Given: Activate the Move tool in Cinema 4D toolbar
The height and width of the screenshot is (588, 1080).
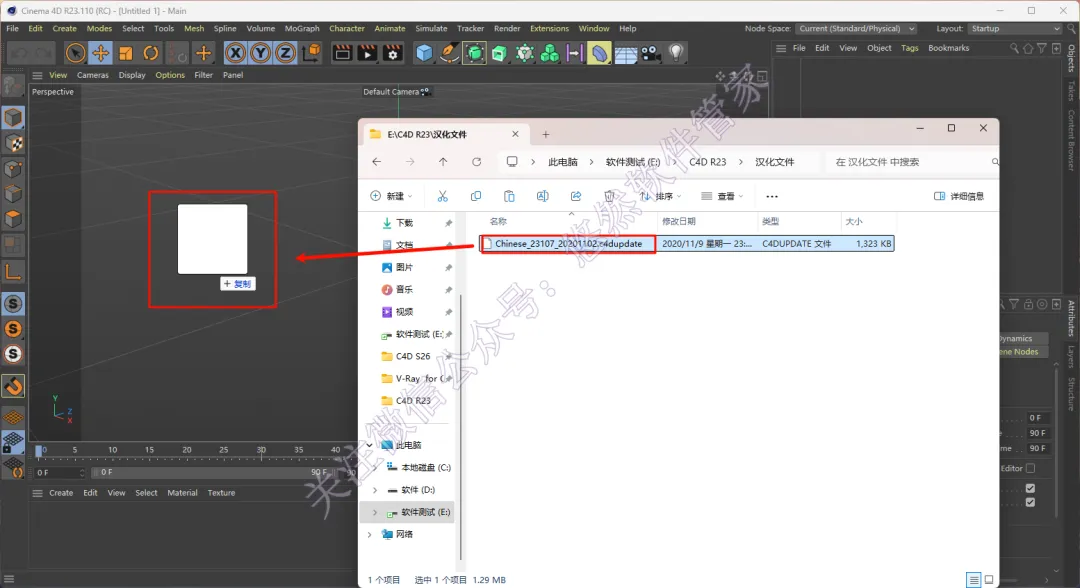Looking at the screenshot, I should click(x=101, y=53).
